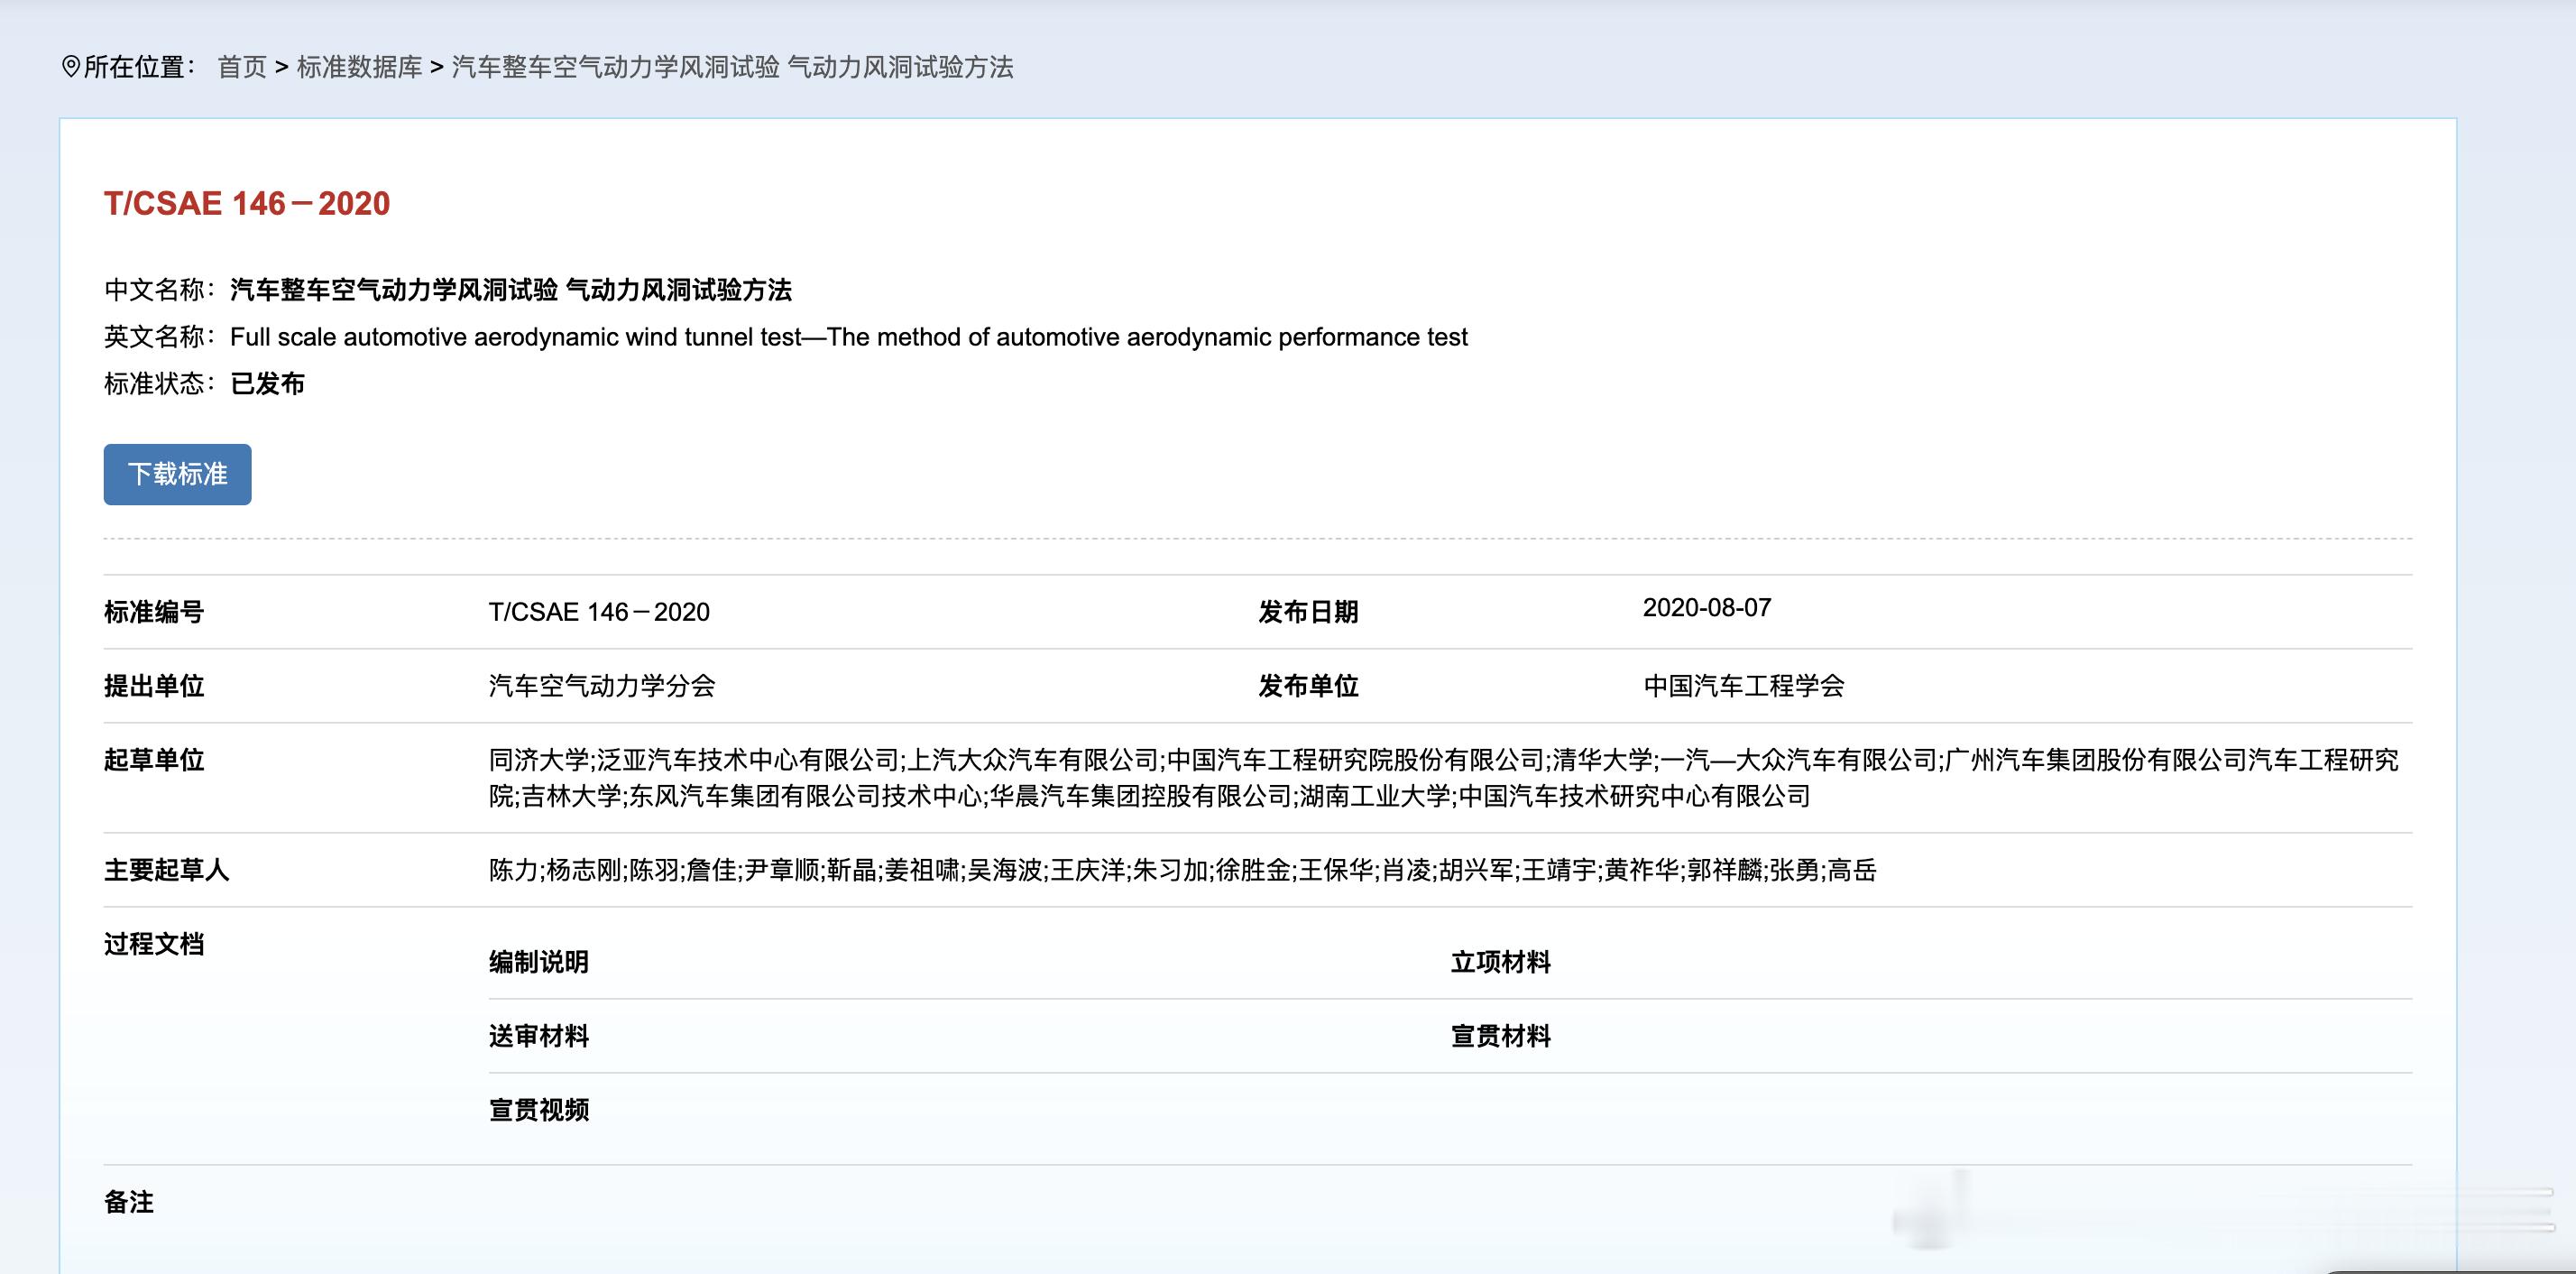2576x1274 pixels.
Task: Open 标准数据库 breadcrumb link
Action: (x=359, y=67)
